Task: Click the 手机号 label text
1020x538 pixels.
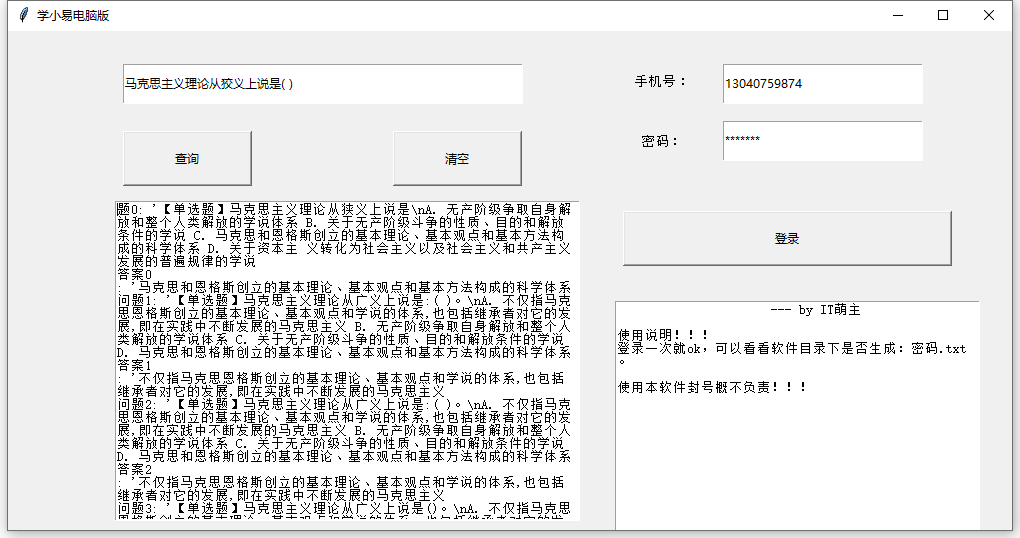Action: (x=661, y=81)
